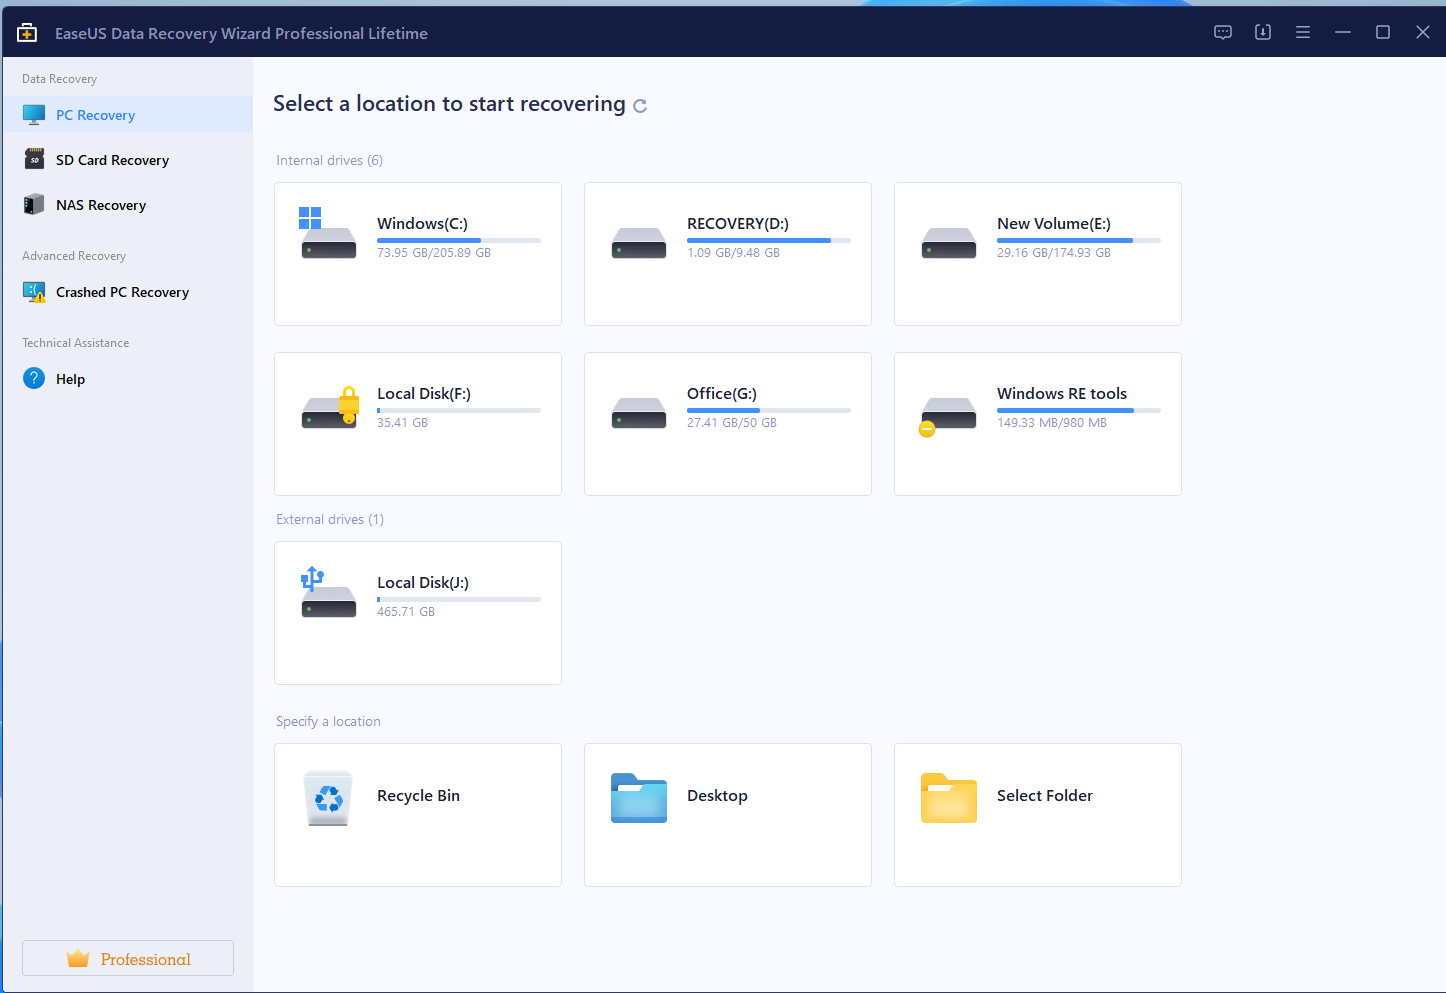Open the feedback chat icon in title bar
1446x993 pixels.
tap(1222, 33)
